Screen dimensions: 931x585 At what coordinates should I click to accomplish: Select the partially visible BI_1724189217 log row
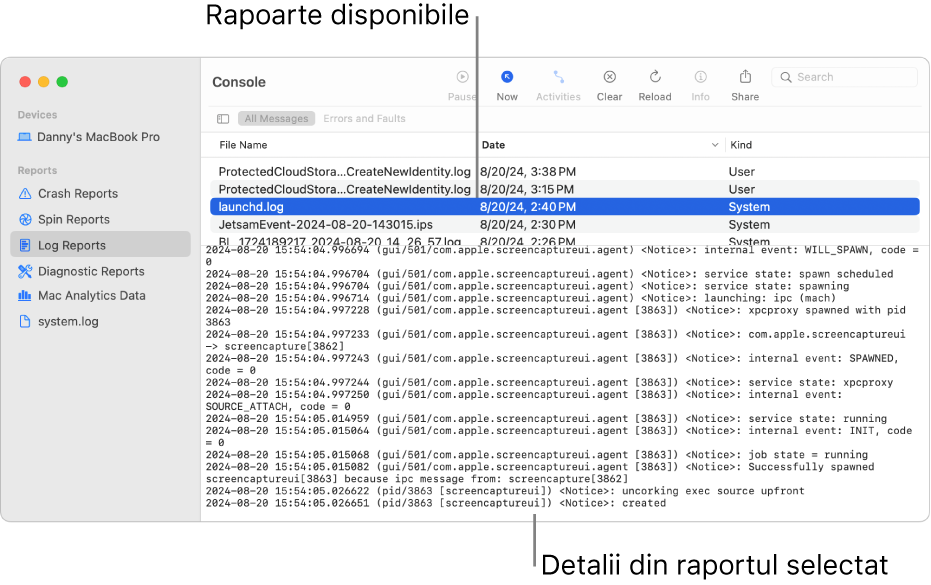coord(565,240)
